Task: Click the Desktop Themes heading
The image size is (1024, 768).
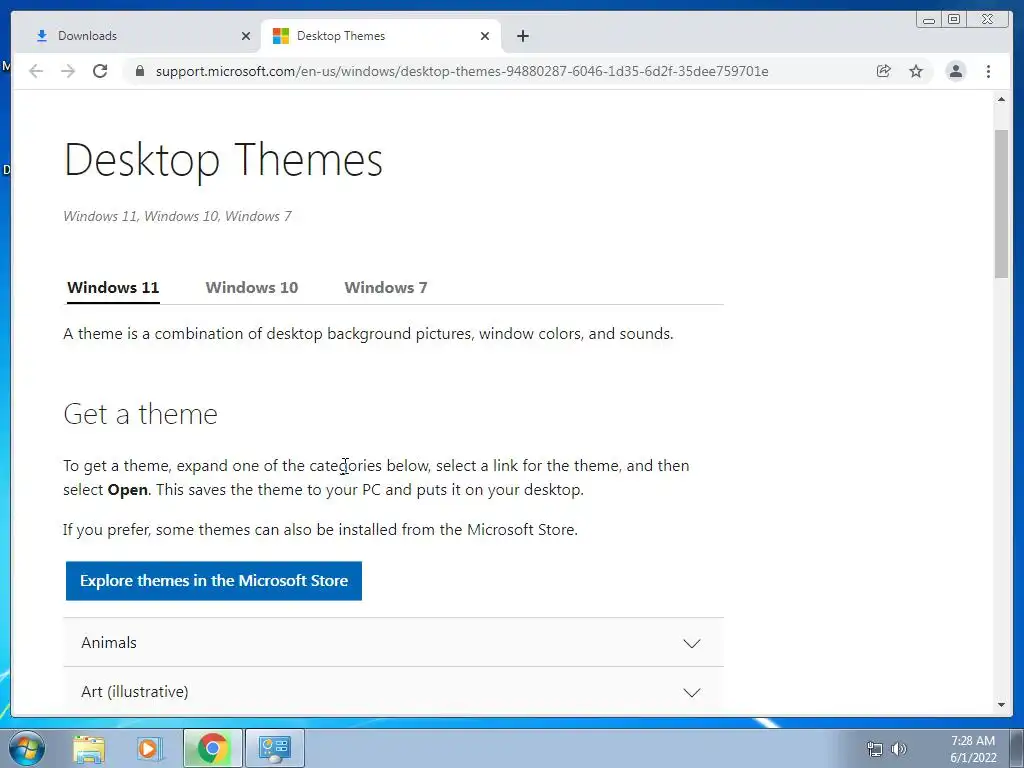Action: click(223, 159)
